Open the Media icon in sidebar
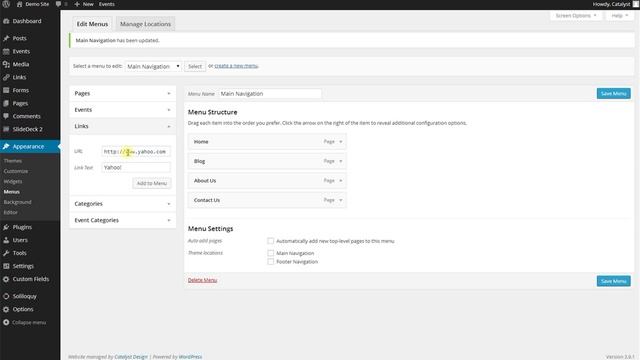This screenshot has width=640, height=360. [x=6, y=64]
